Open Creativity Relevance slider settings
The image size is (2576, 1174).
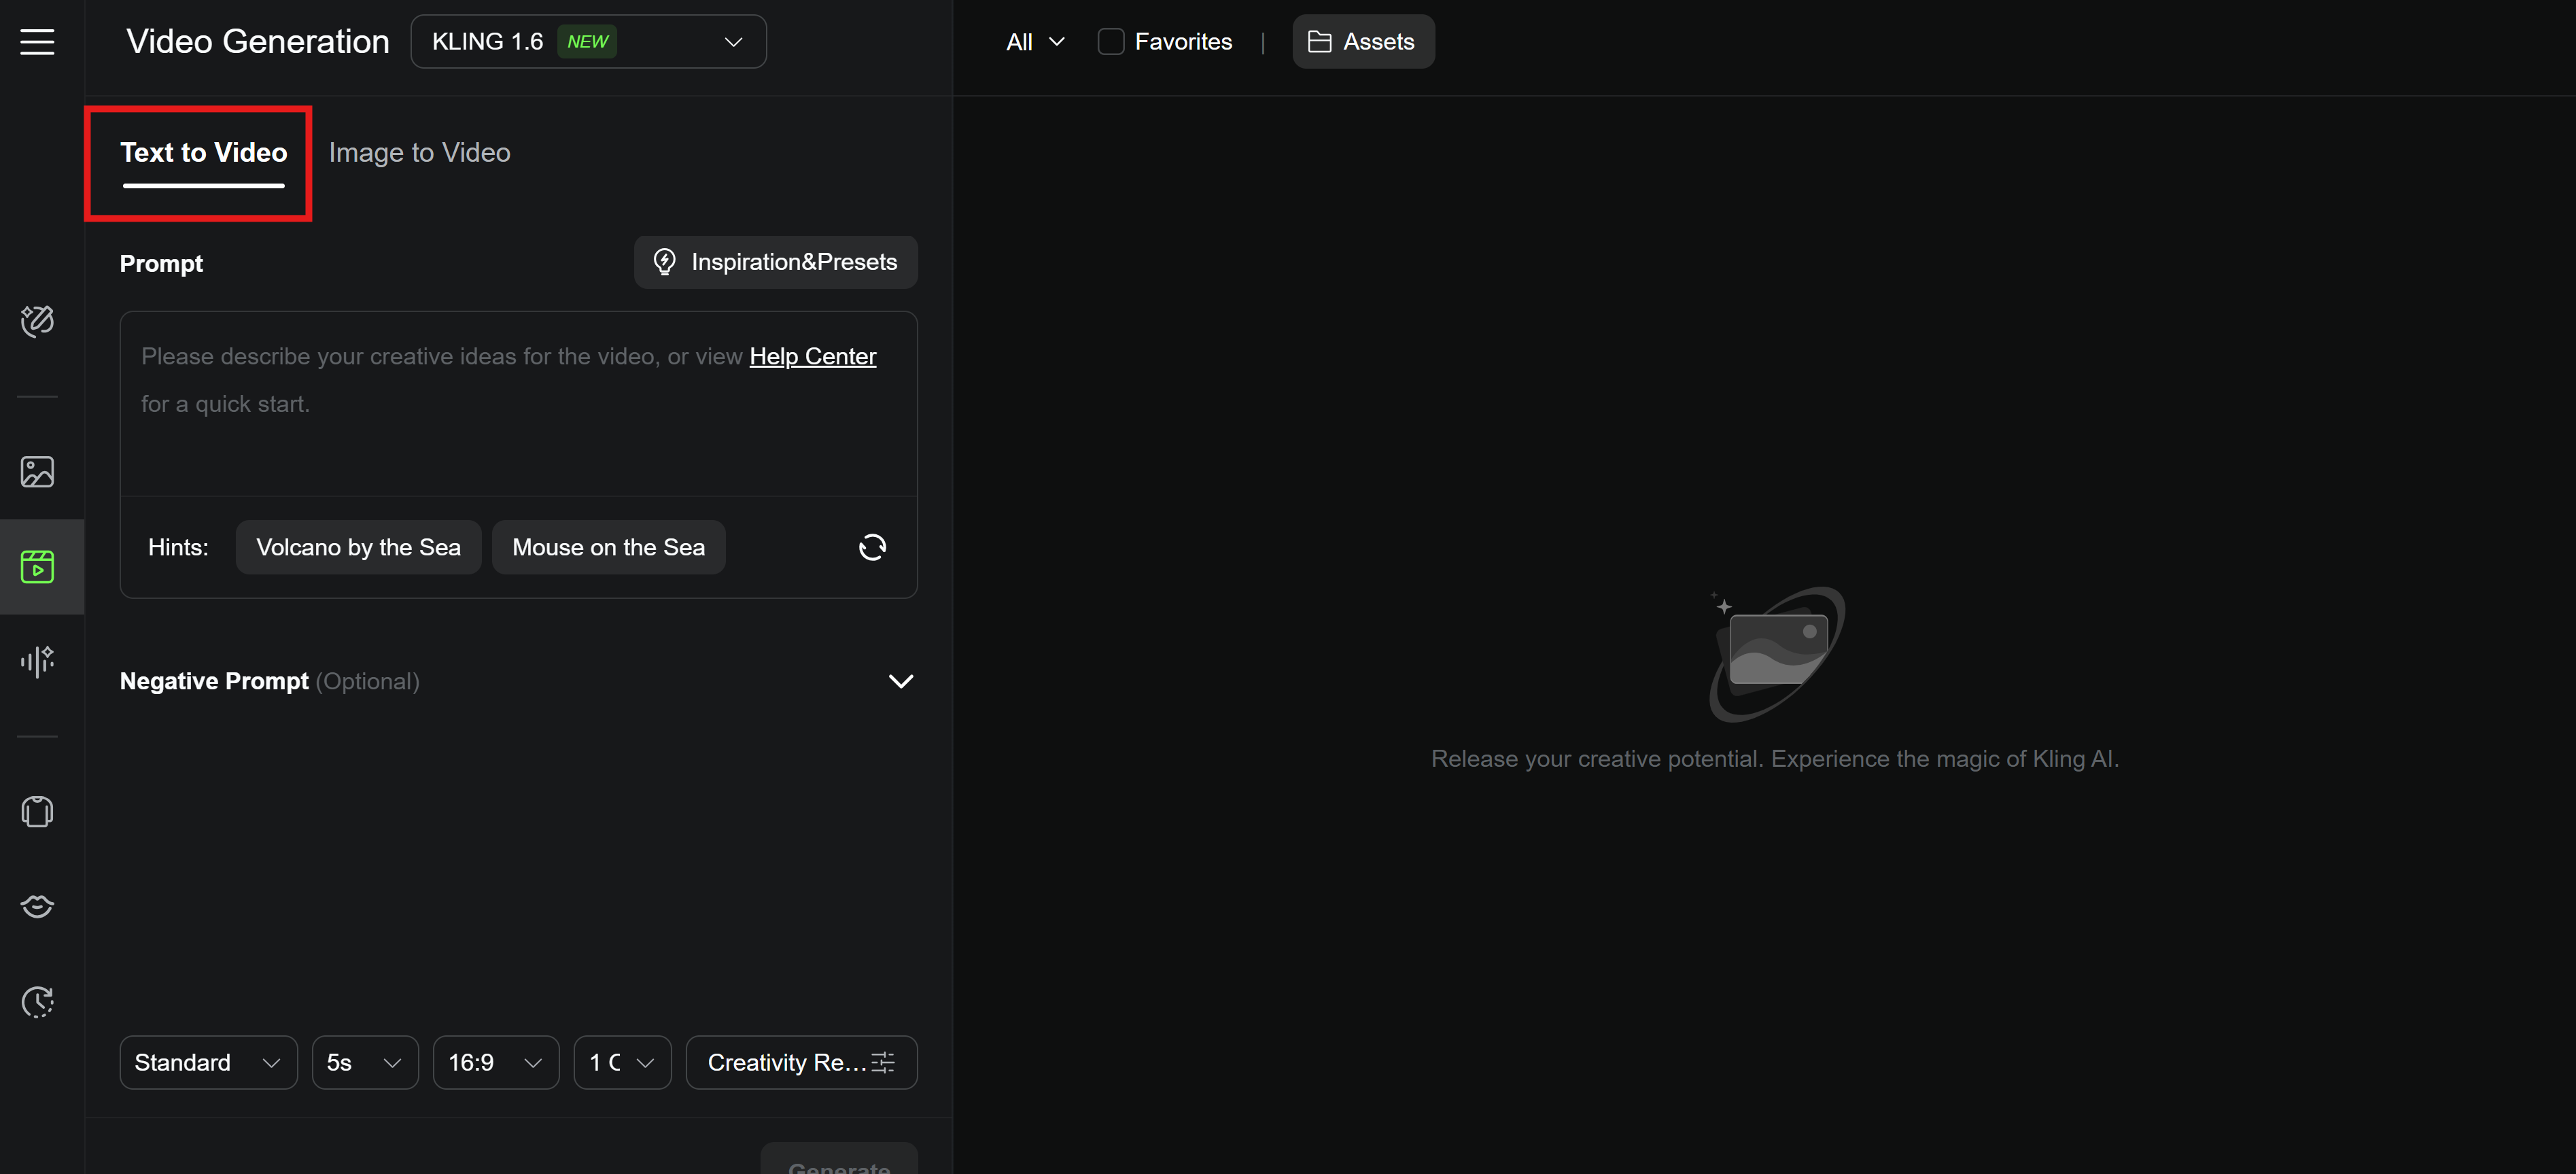click(x=800, y=1062)
